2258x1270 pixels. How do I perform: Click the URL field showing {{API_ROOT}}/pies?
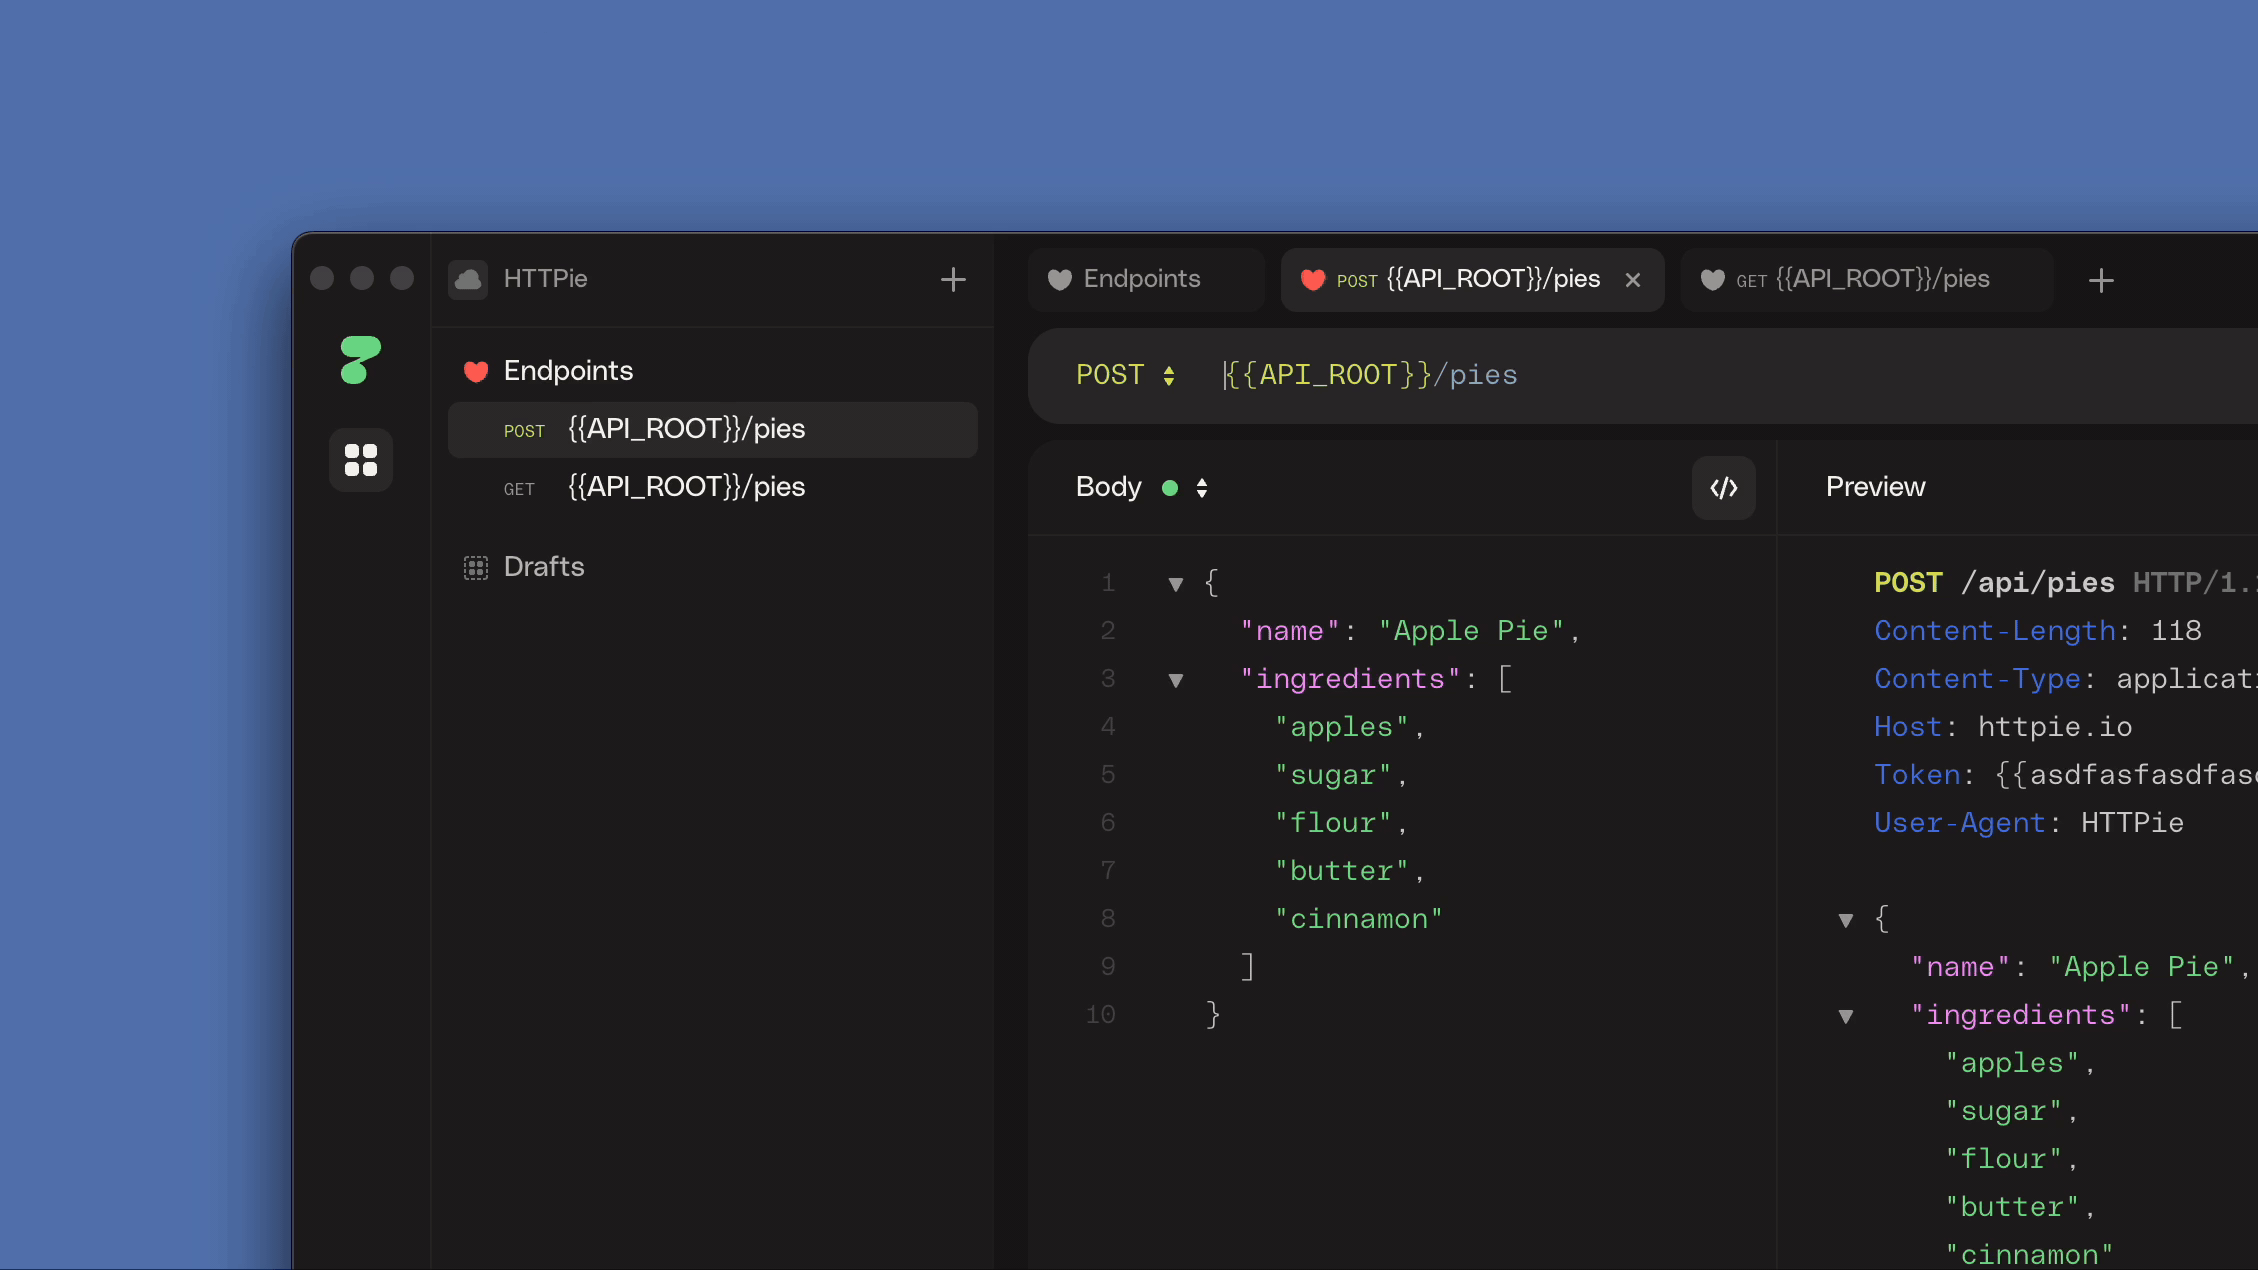(1370, 375)
